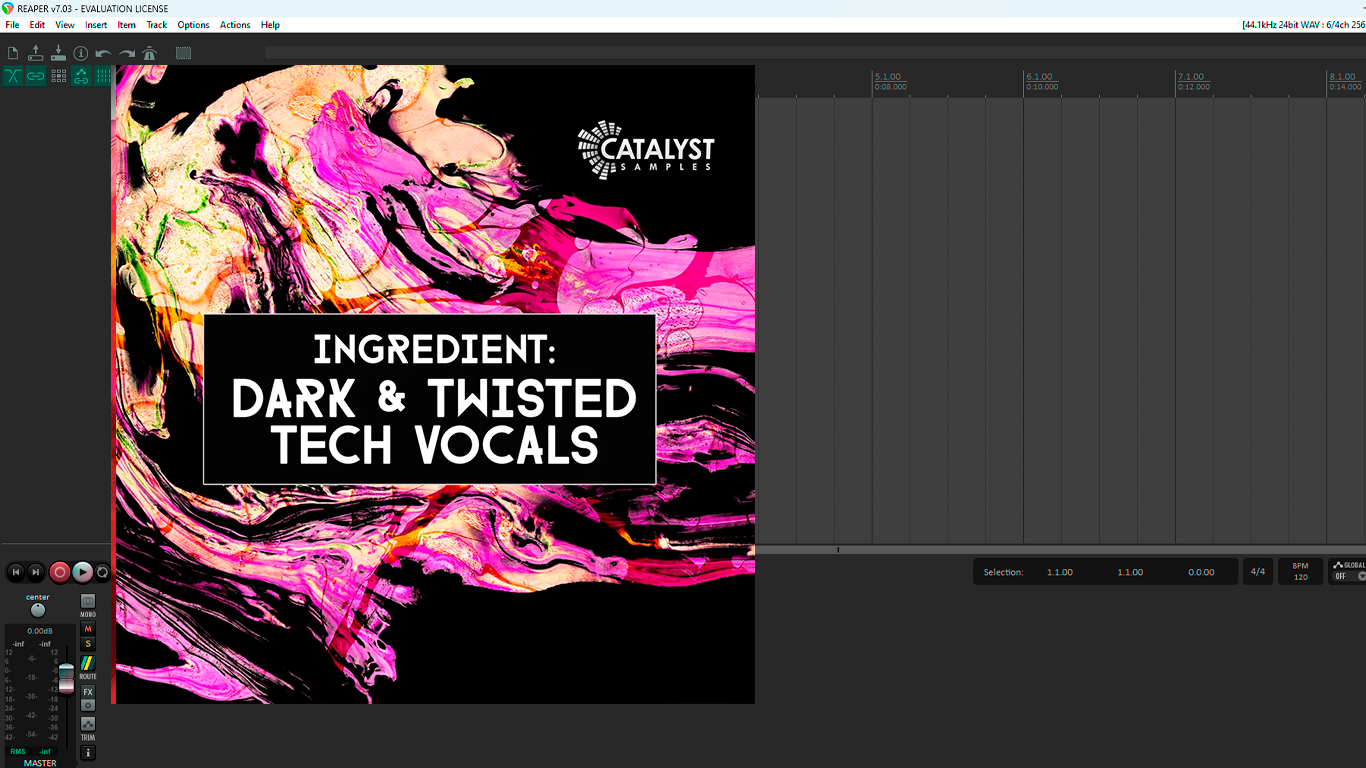
Task: Open the File menu
Action: (x=12, y=25)
